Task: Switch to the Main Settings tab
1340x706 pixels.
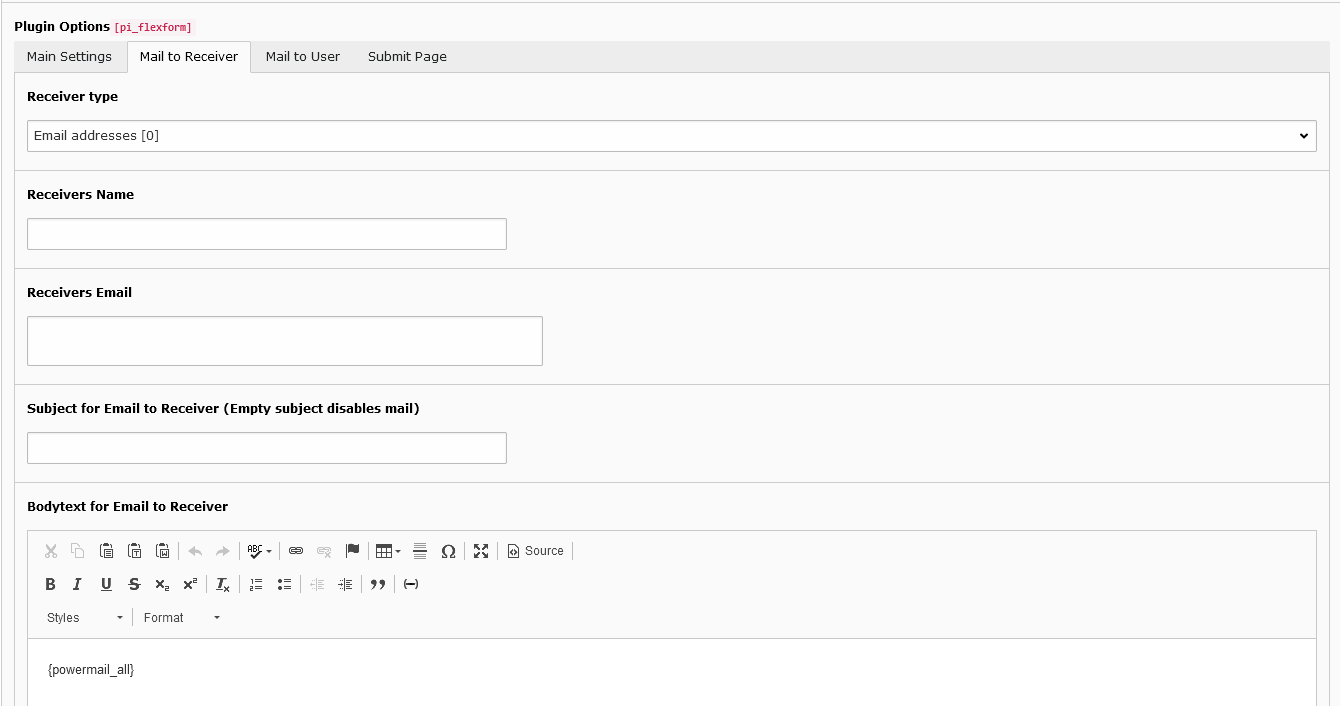Action: 69,57
